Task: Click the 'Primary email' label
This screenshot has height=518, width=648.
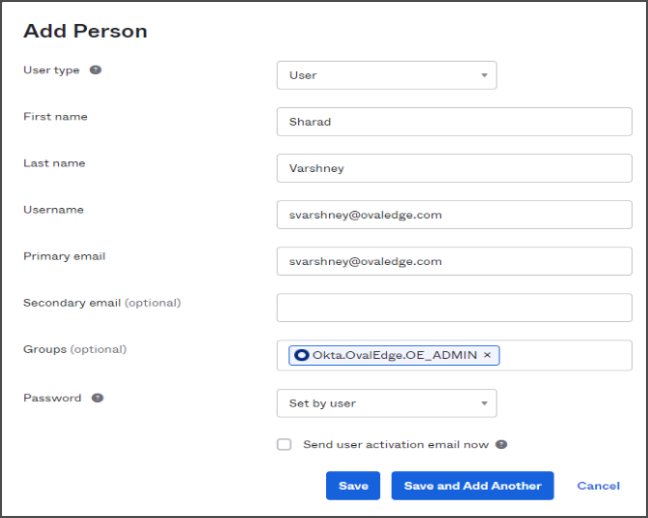Action: (x=64, y=256)
